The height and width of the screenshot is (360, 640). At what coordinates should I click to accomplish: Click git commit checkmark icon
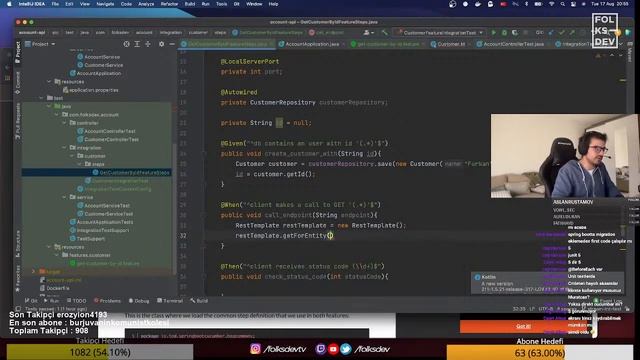point(562,32)
